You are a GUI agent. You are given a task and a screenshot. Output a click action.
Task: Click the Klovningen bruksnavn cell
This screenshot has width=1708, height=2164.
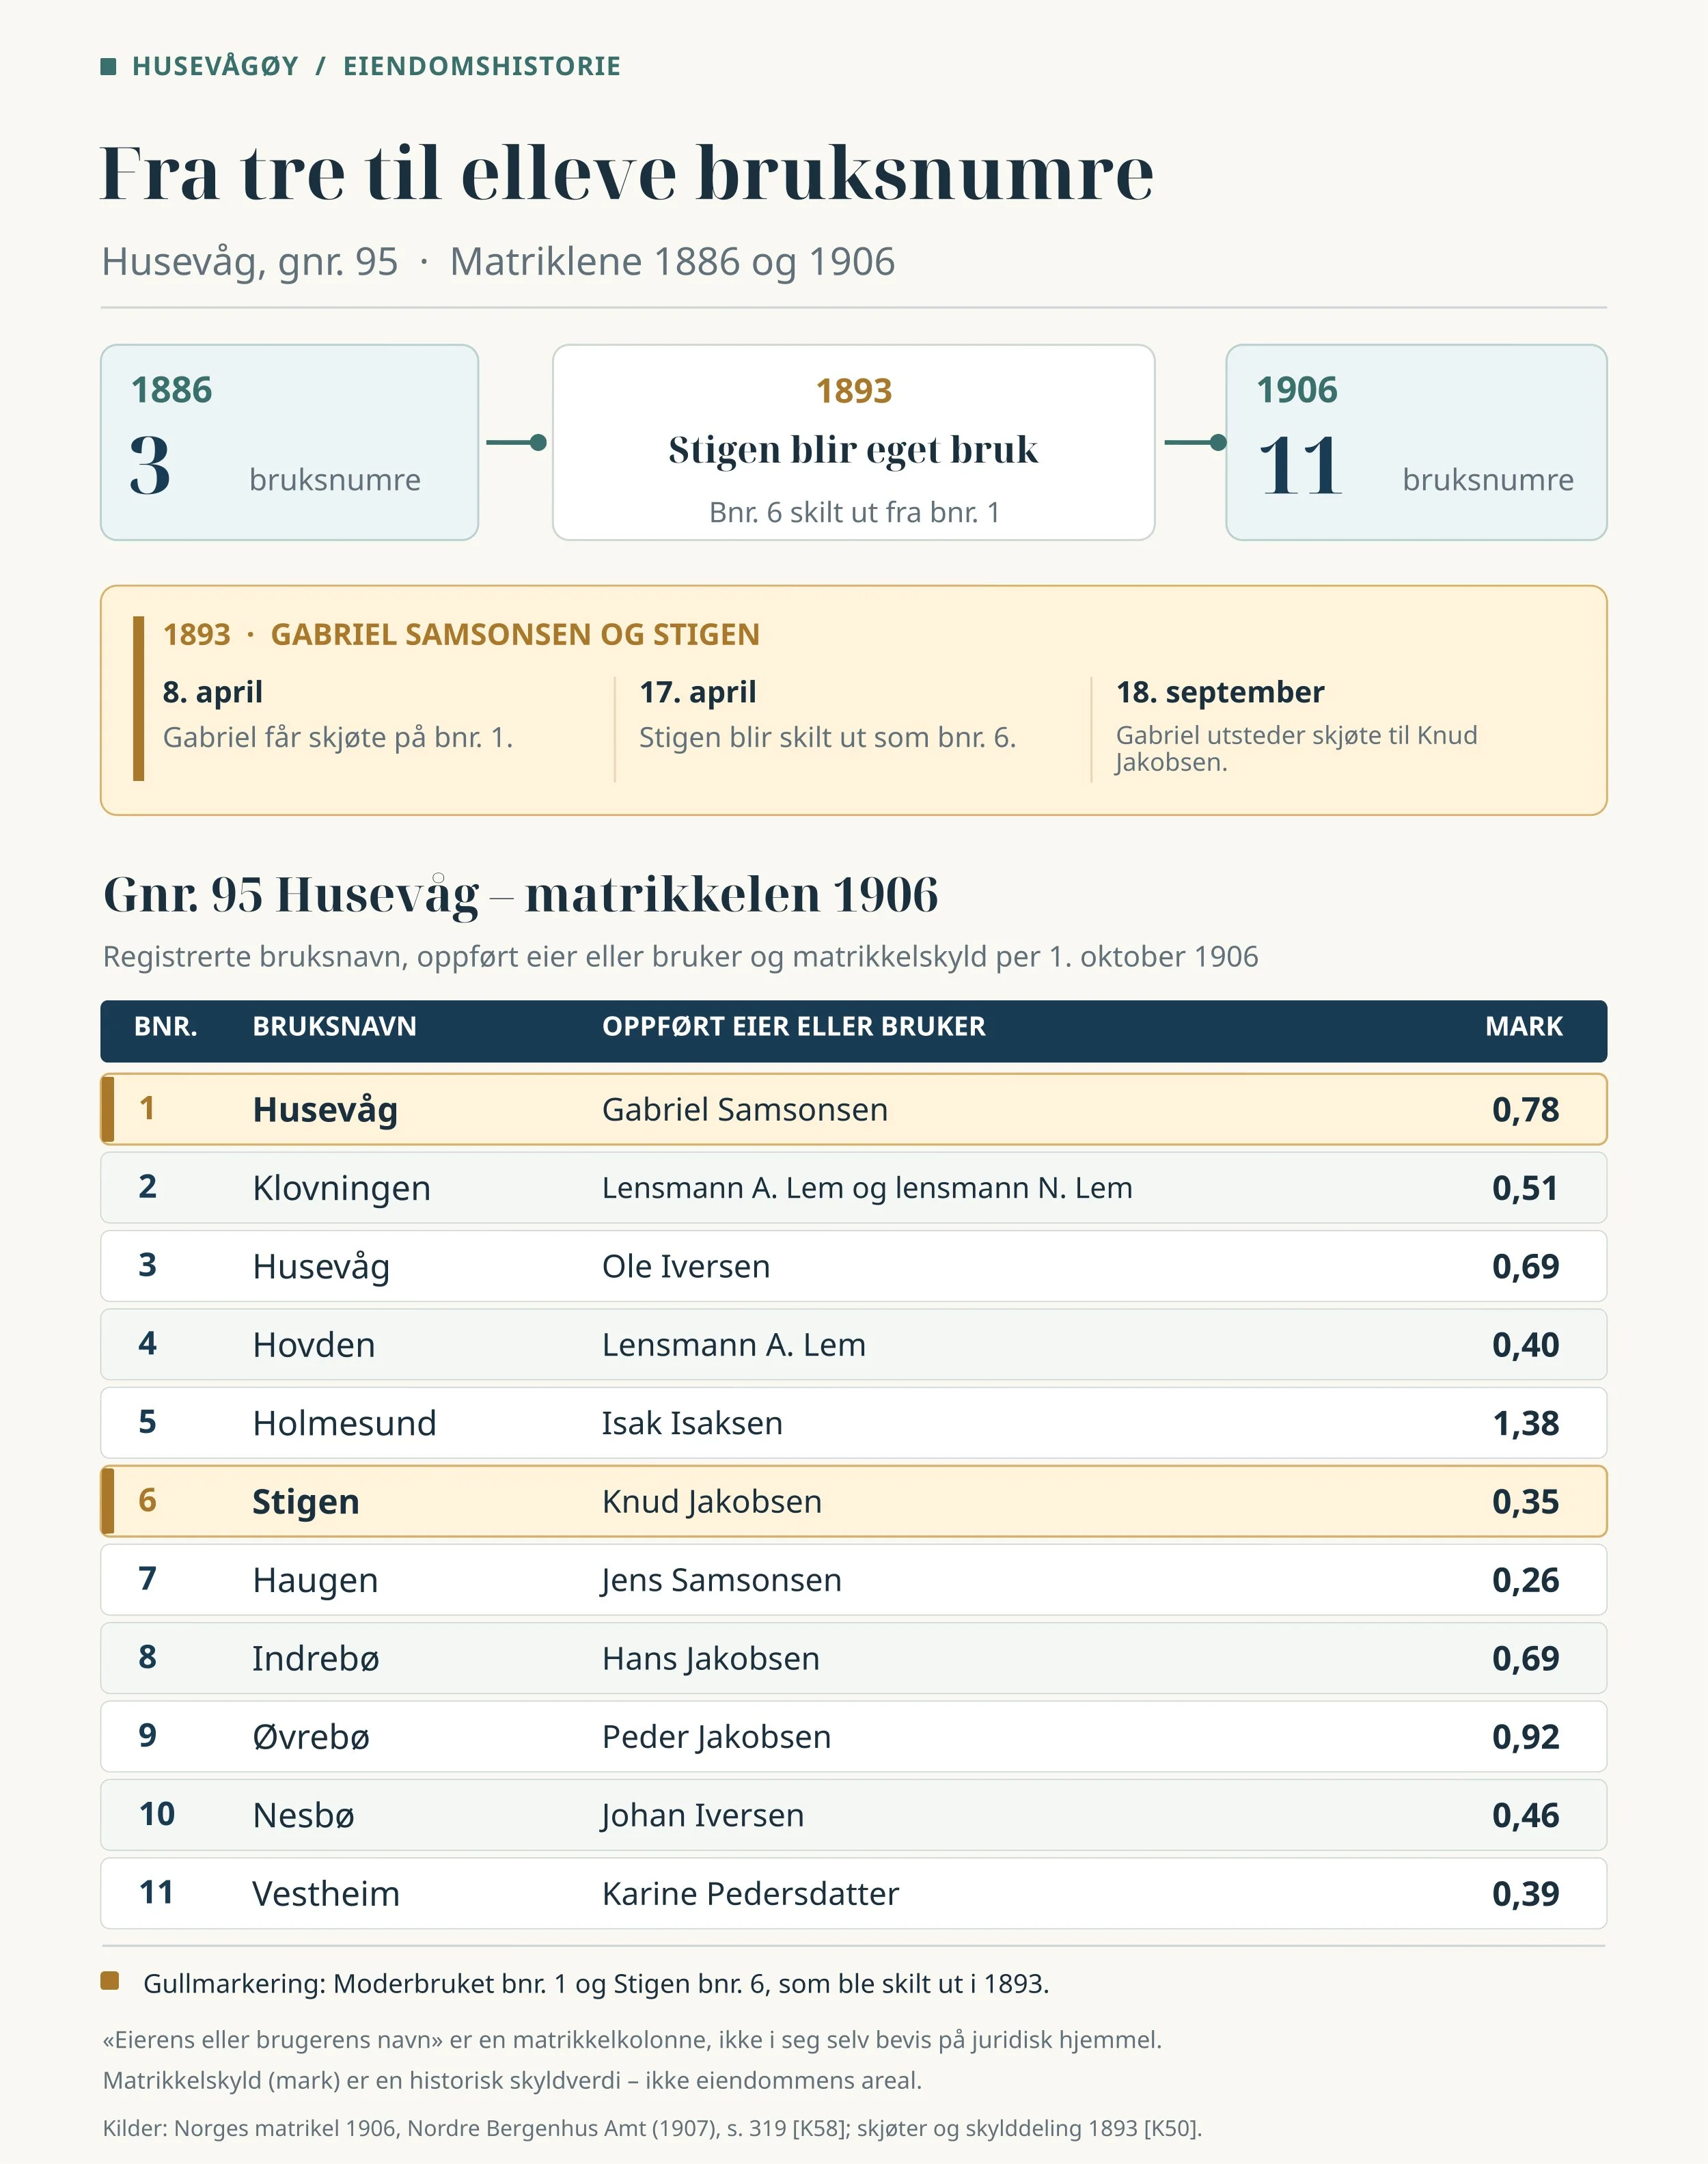tap(342, 1188)
